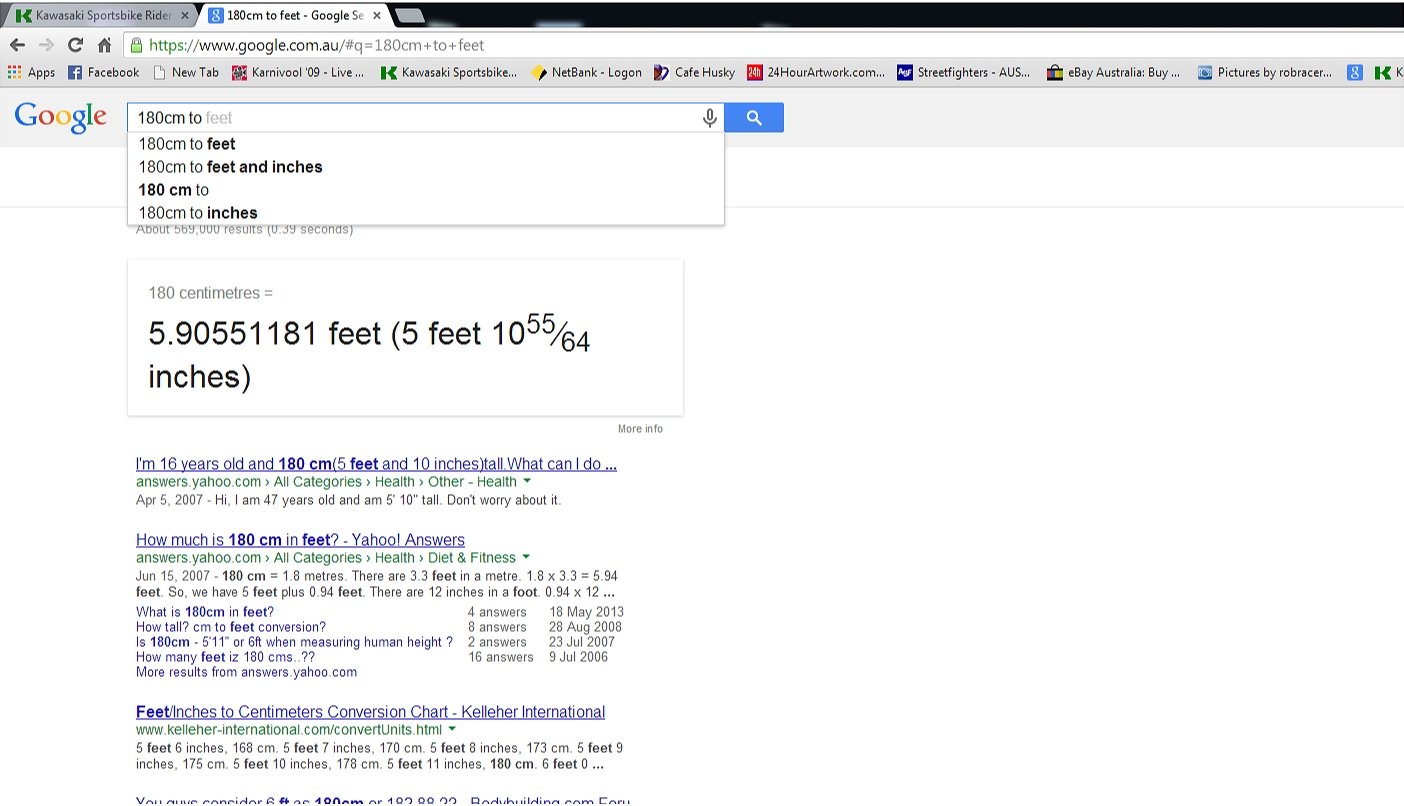
Task: Close the Kawasaki Sportsbike Rider tab
Action: click(x=185, y=16)
